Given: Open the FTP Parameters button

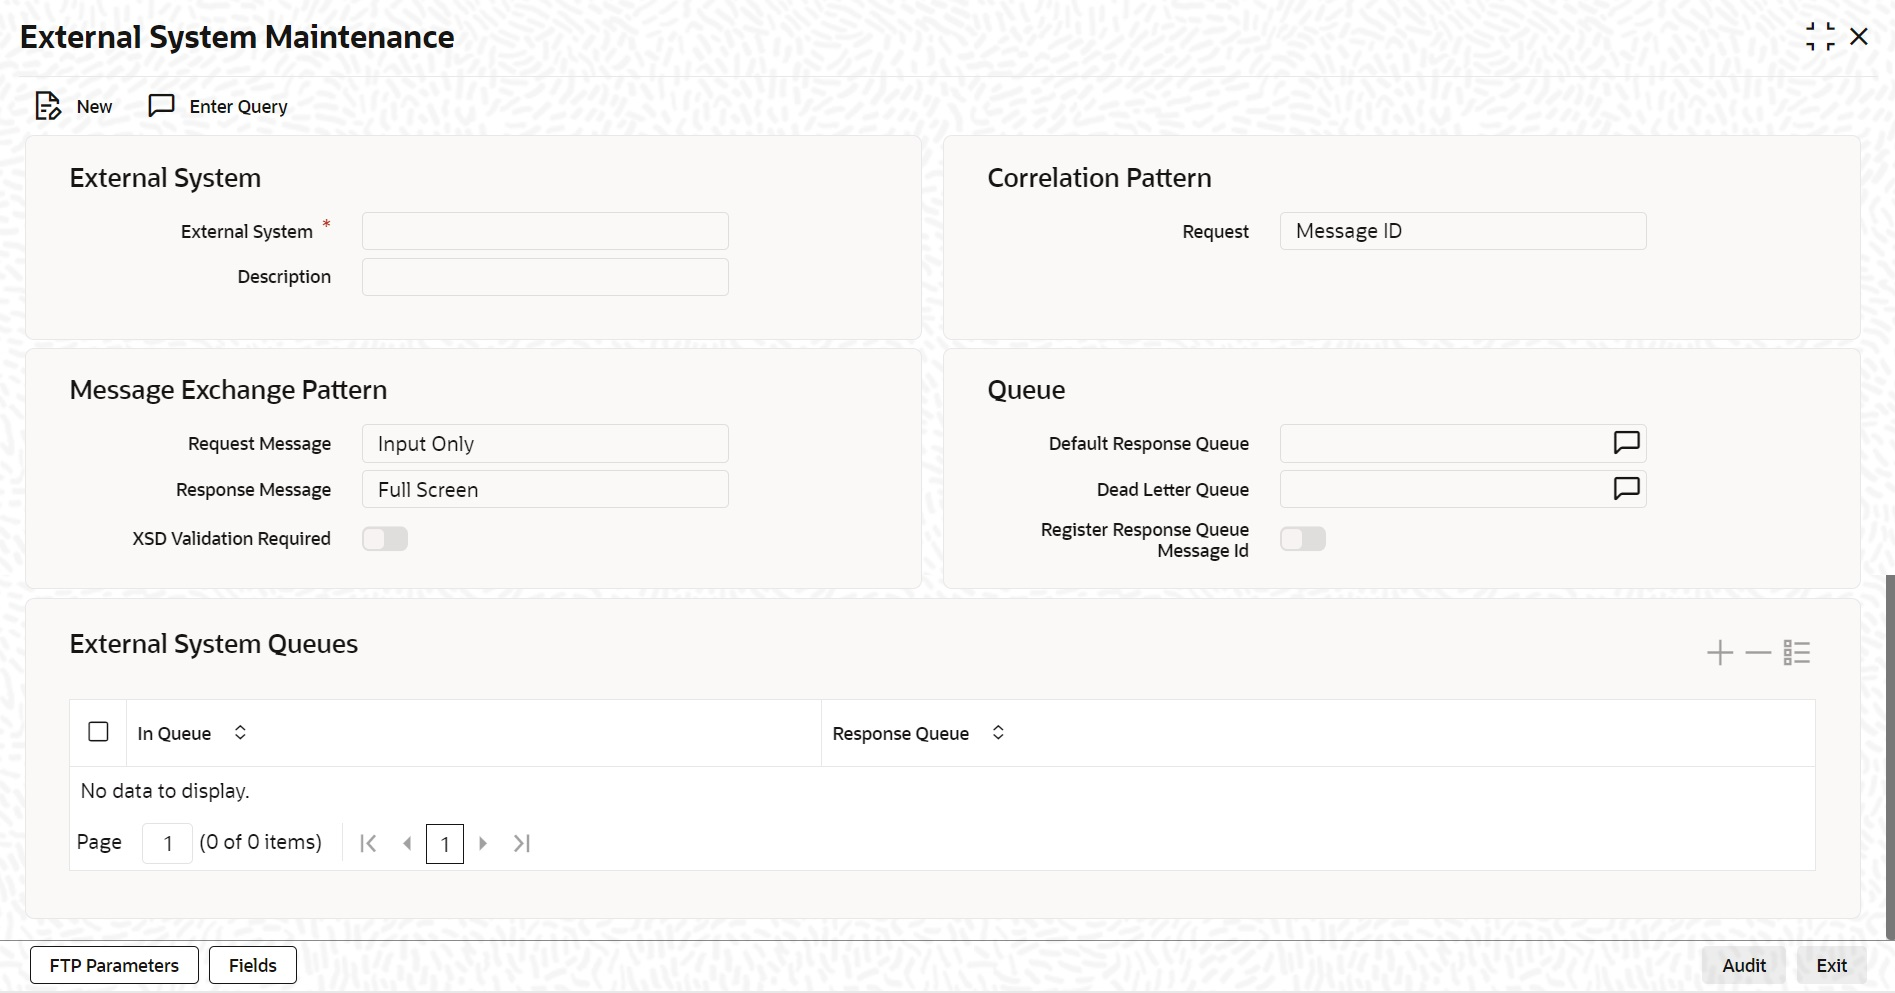Looking at the screenshot, I should 114,965.
